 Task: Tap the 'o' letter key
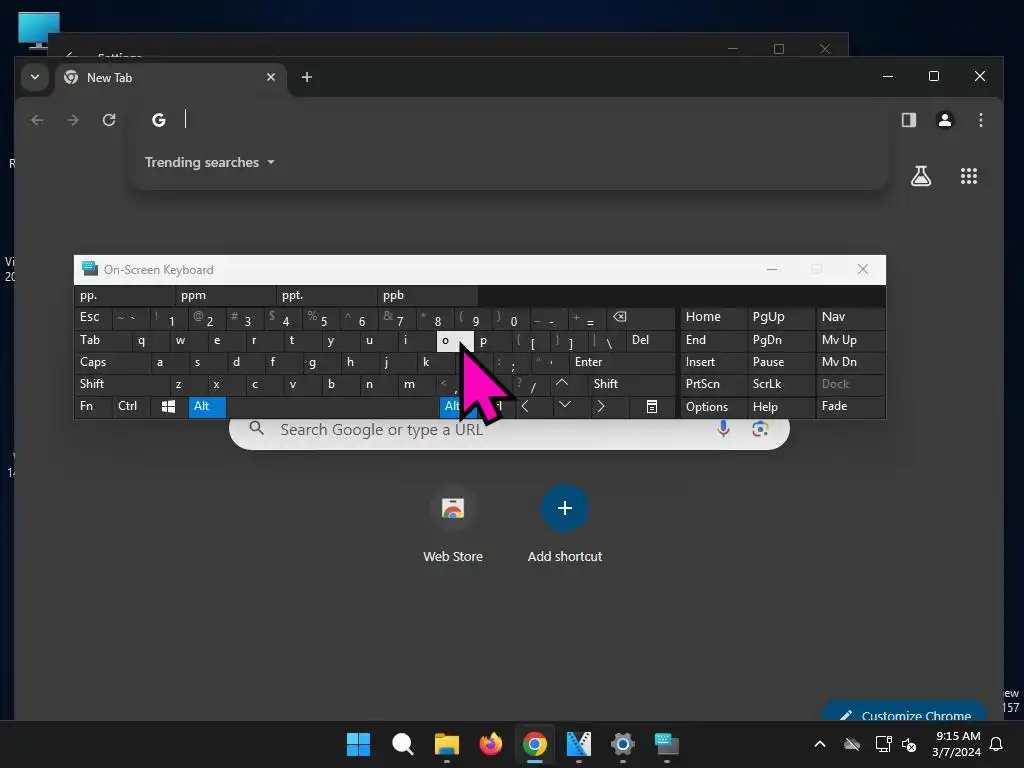[x=455, y=340]
